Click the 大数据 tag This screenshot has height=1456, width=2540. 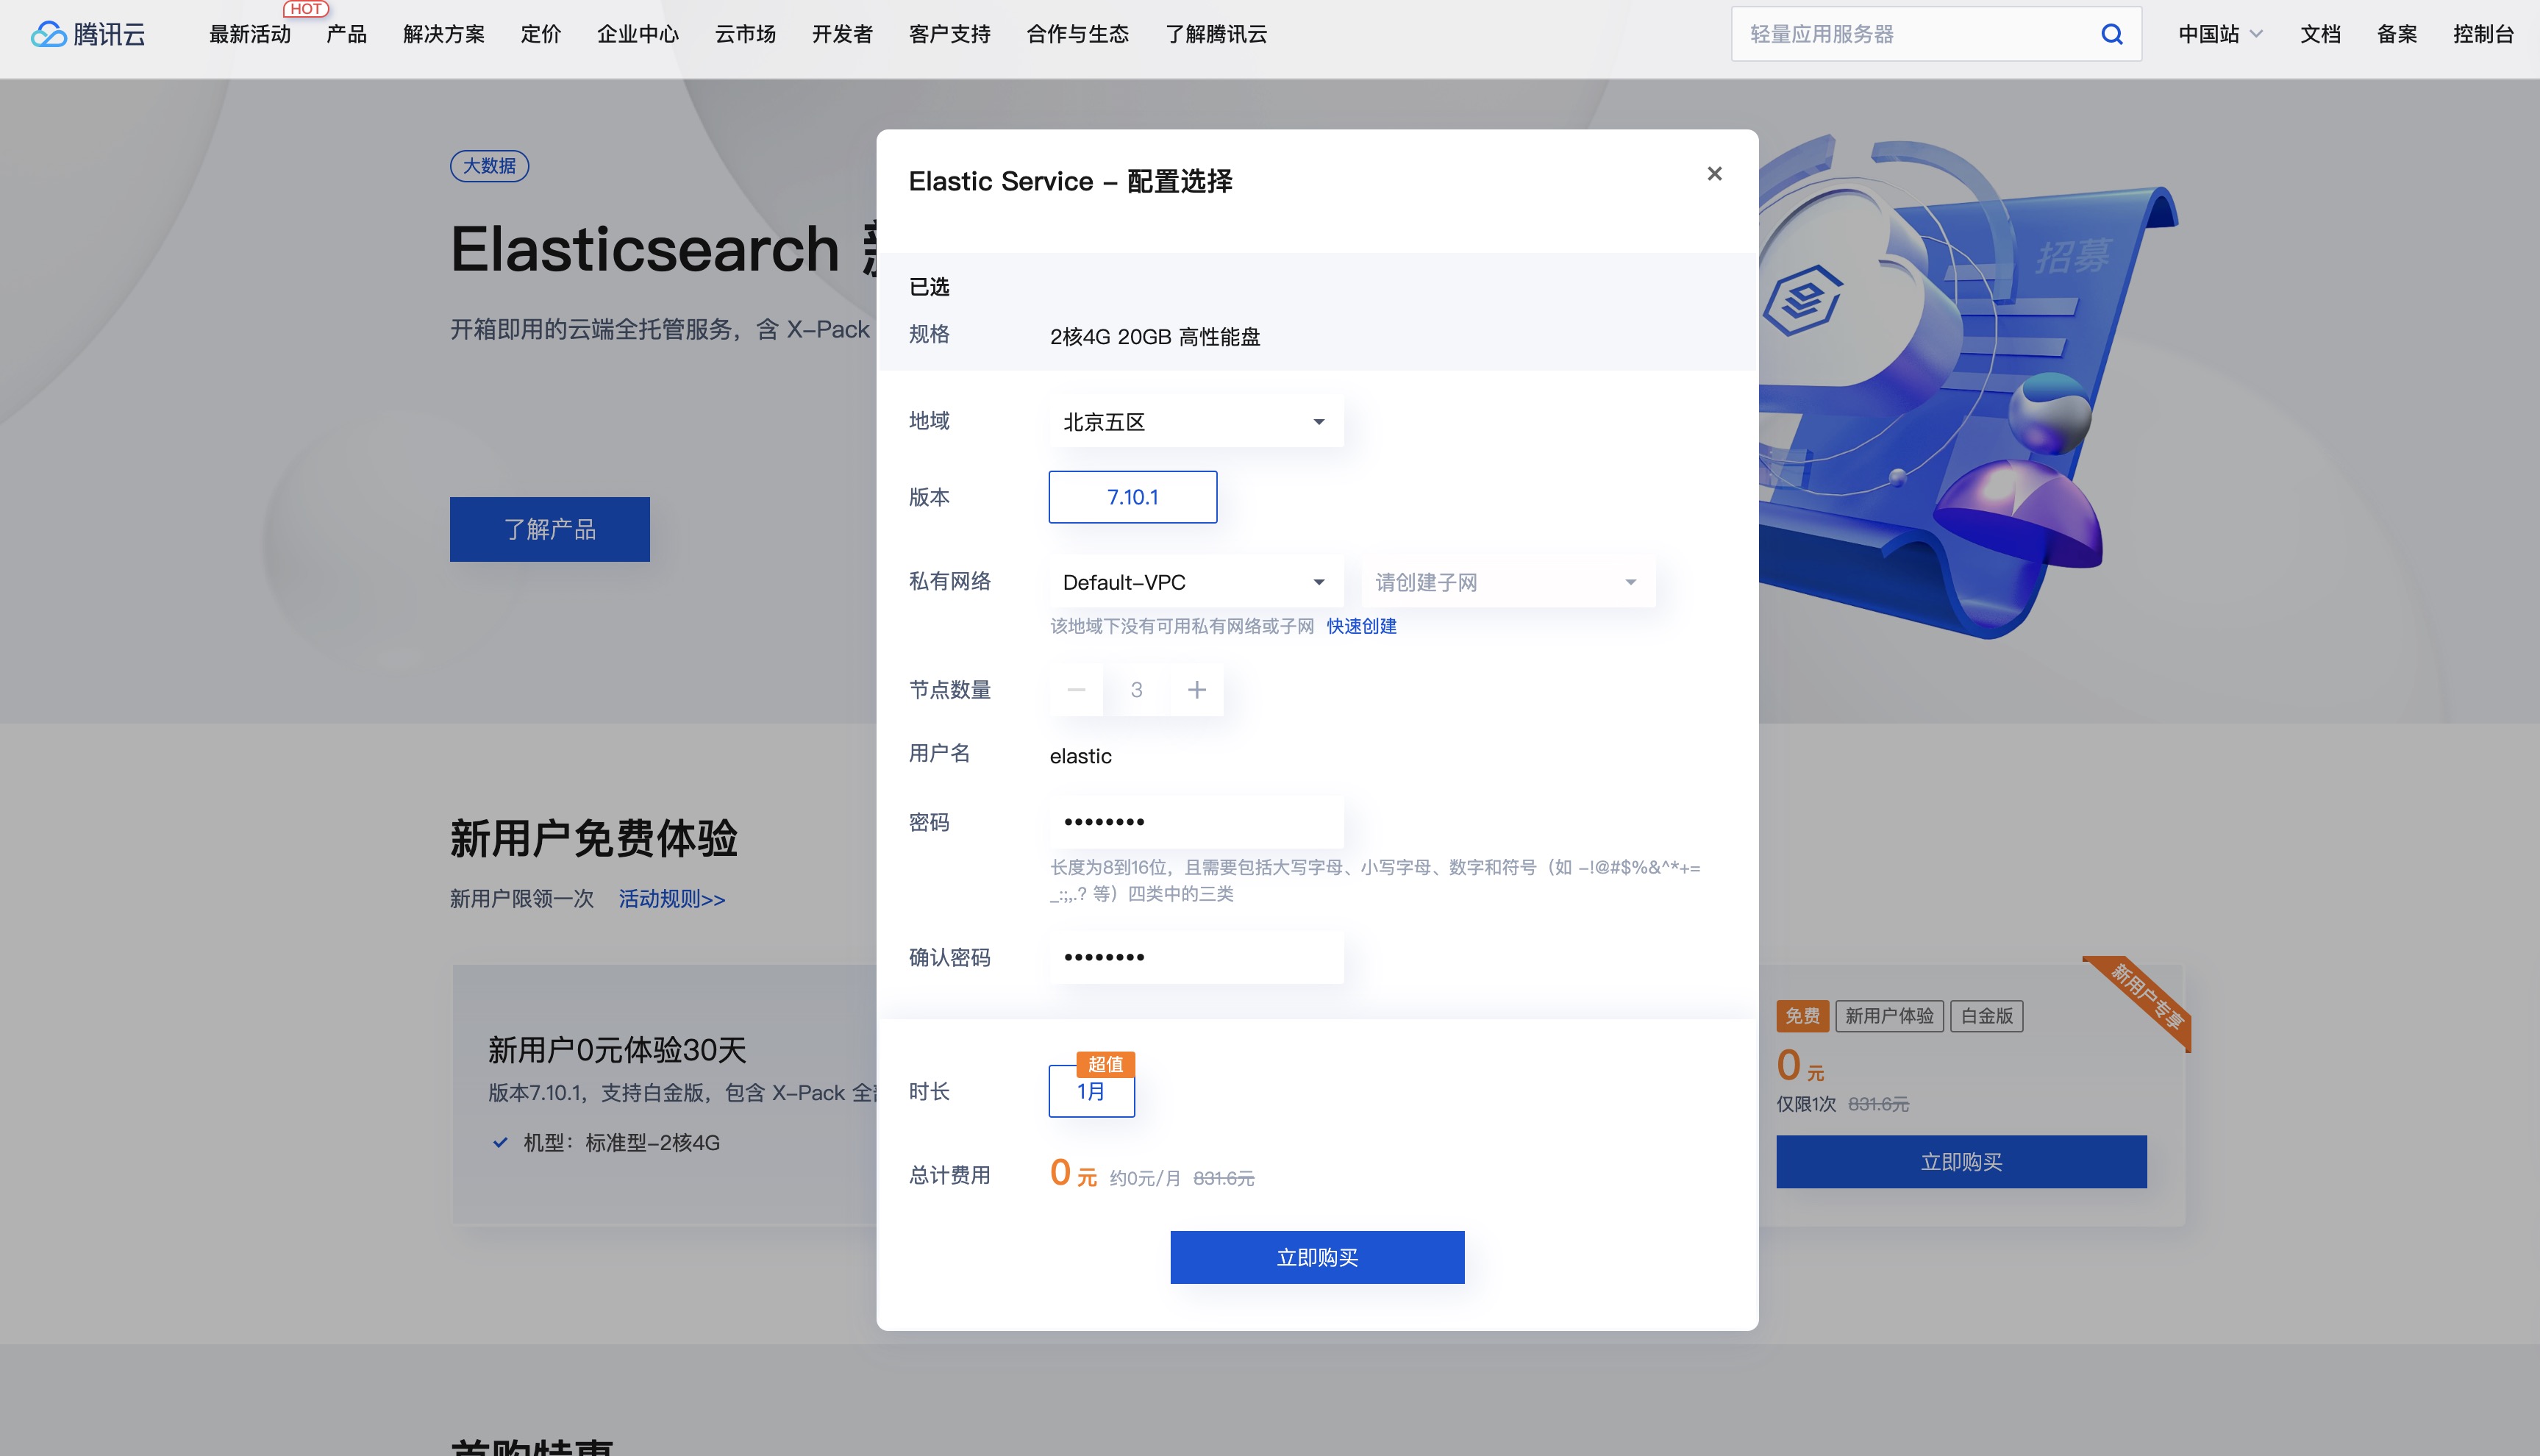click(489, 166)
